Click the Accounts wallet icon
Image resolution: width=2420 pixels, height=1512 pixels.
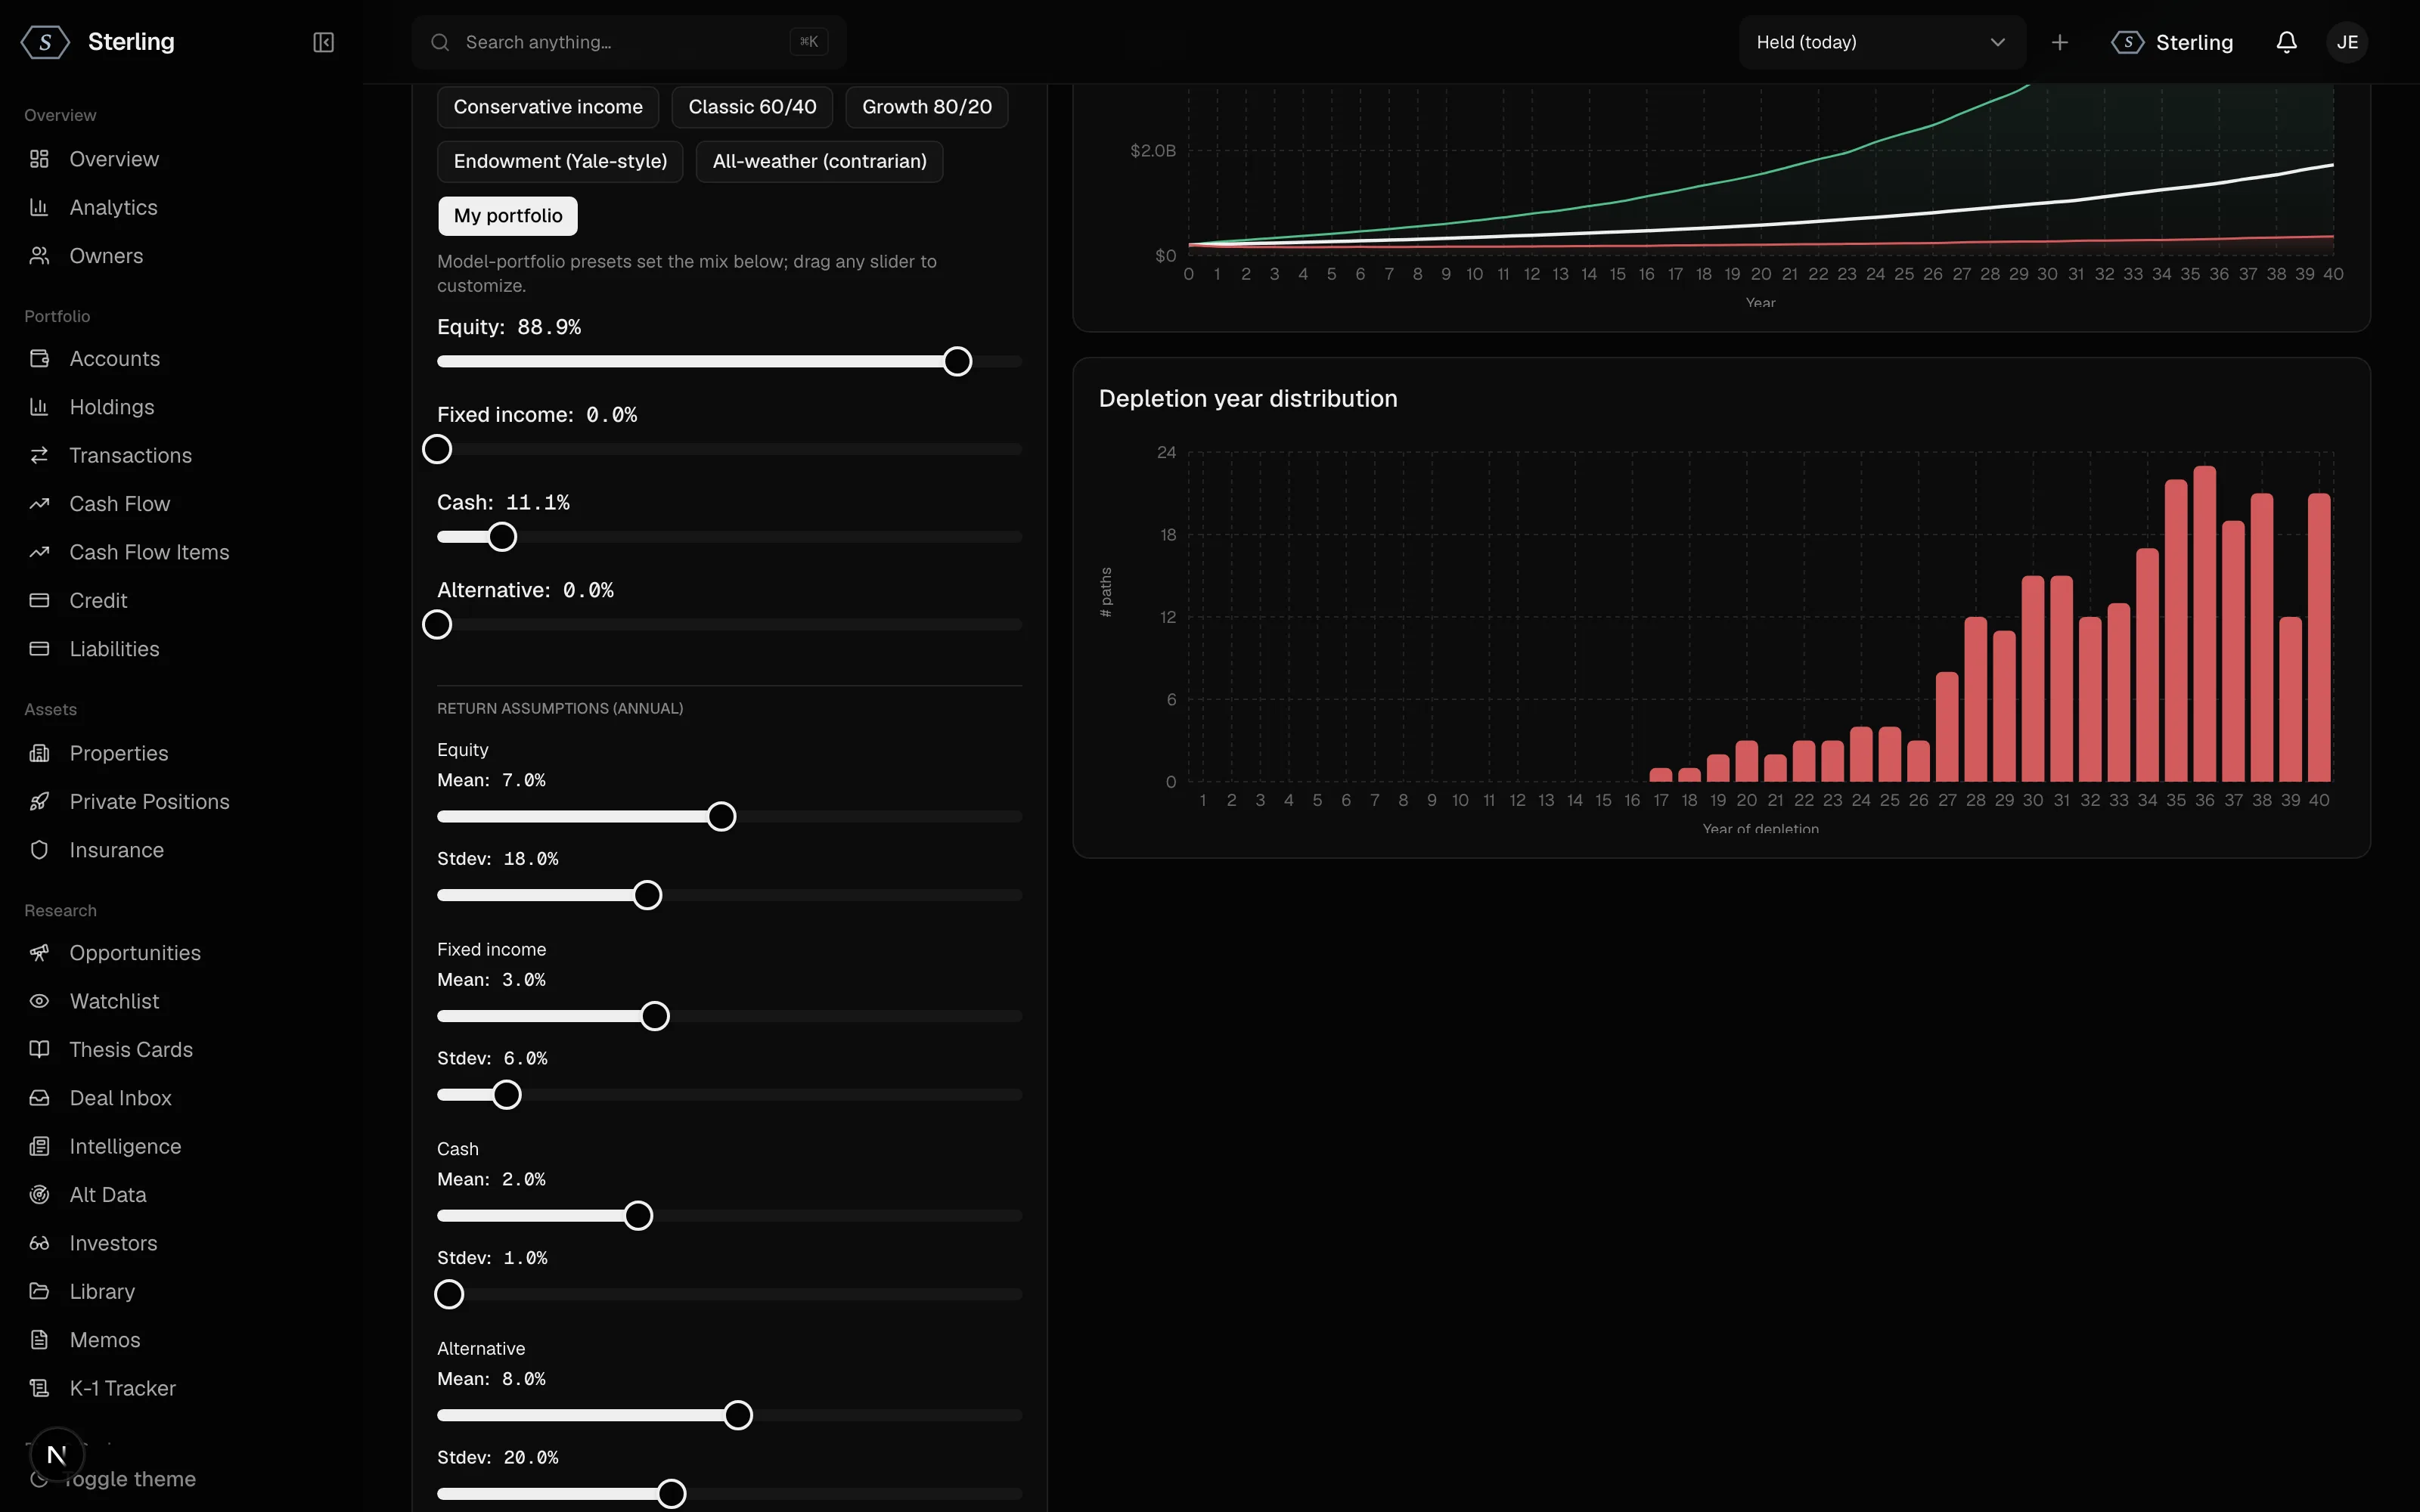click(x=39, y=358)
